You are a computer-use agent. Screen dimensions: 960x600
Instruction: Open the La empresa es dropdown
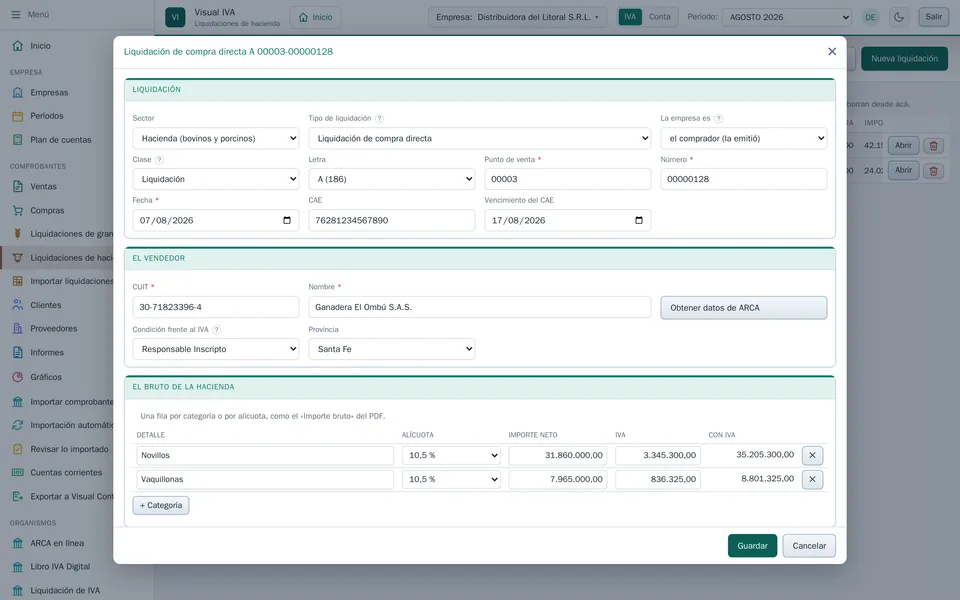[x=743, y=138]
